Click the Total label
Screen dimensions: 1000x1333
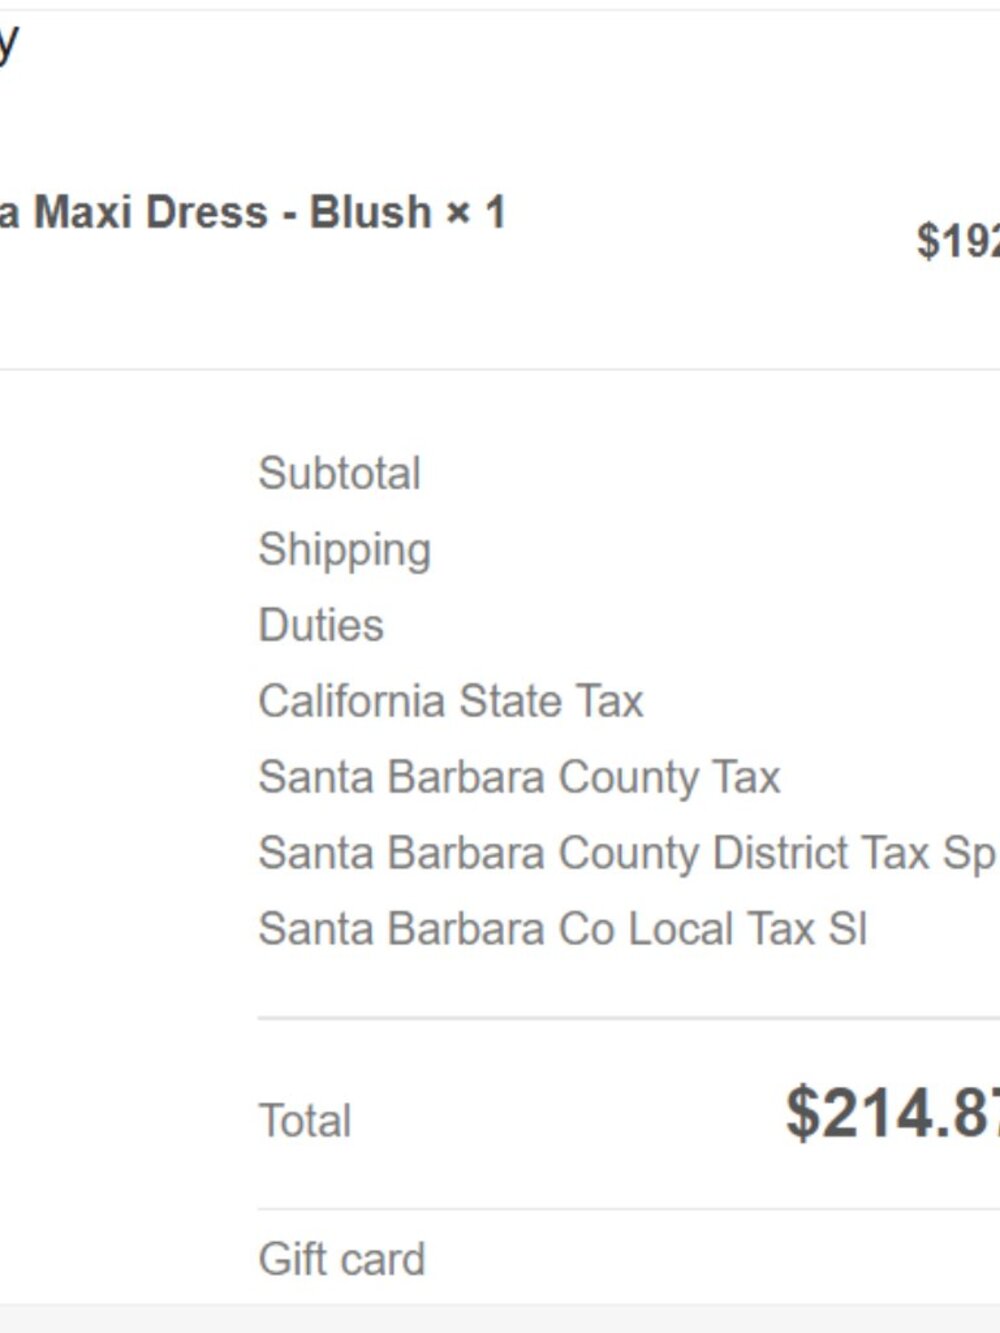click(305, 1120)
